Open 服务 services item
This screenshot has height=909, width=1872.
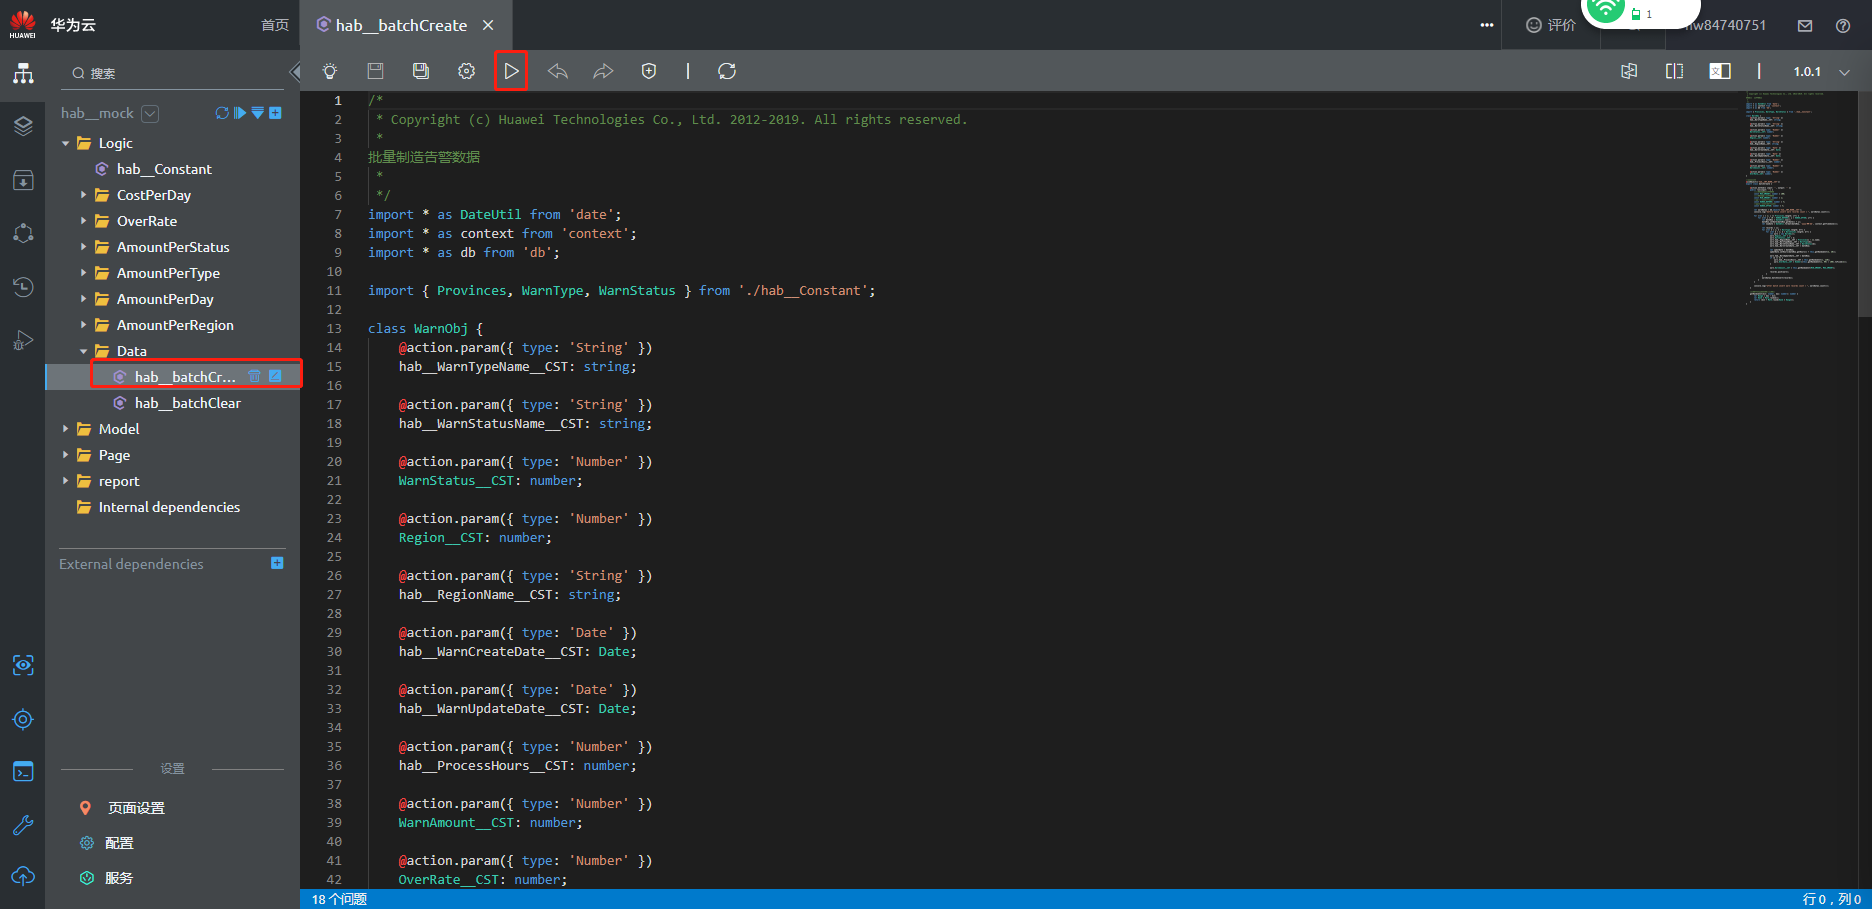tap(119, 878)
